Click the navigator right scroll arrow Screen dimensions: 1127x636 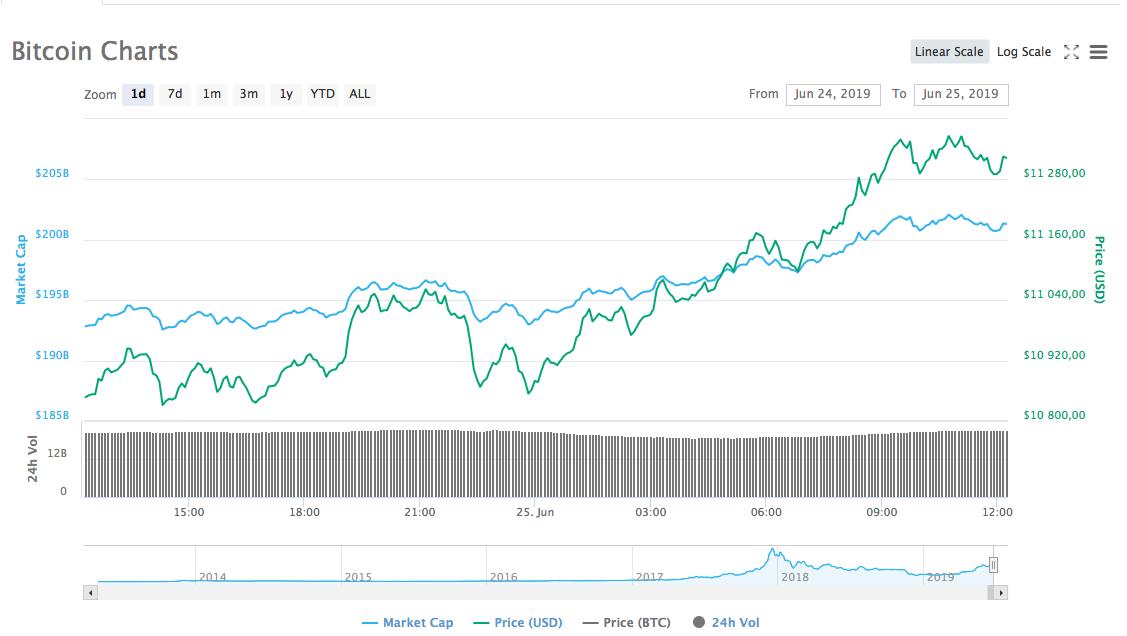click(1000, 593)
